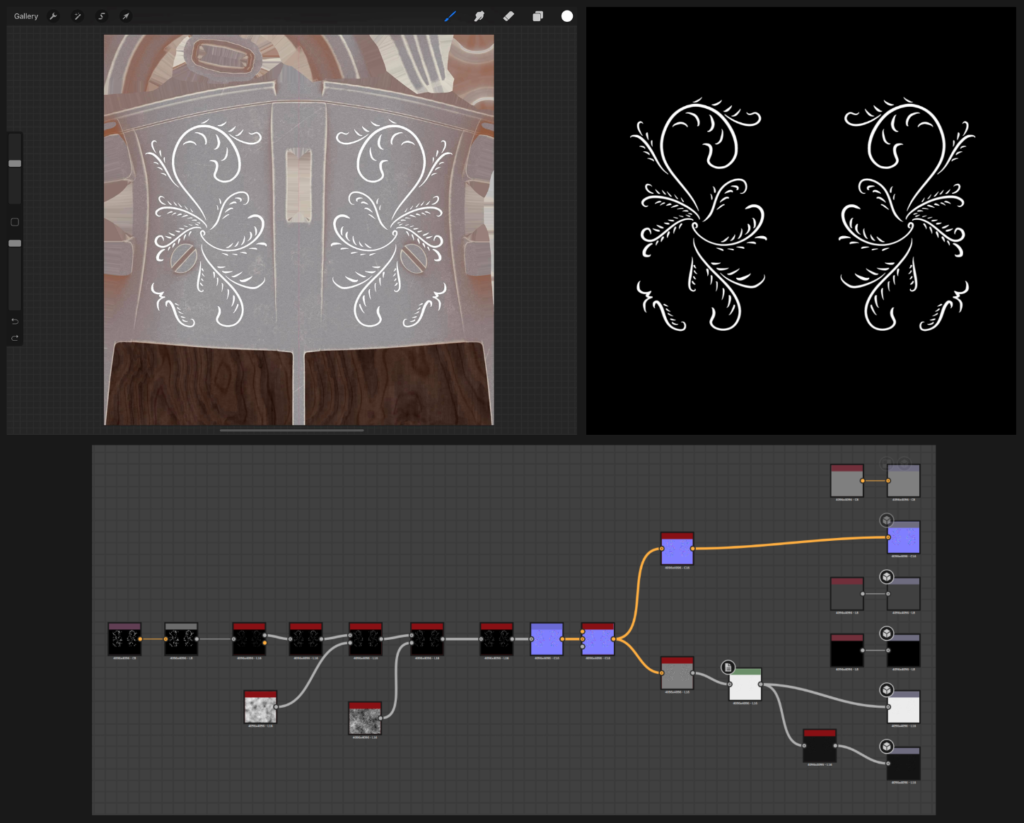Click the output pin of white clouds node
The image size is (1024, 823).
coord(276,707)
